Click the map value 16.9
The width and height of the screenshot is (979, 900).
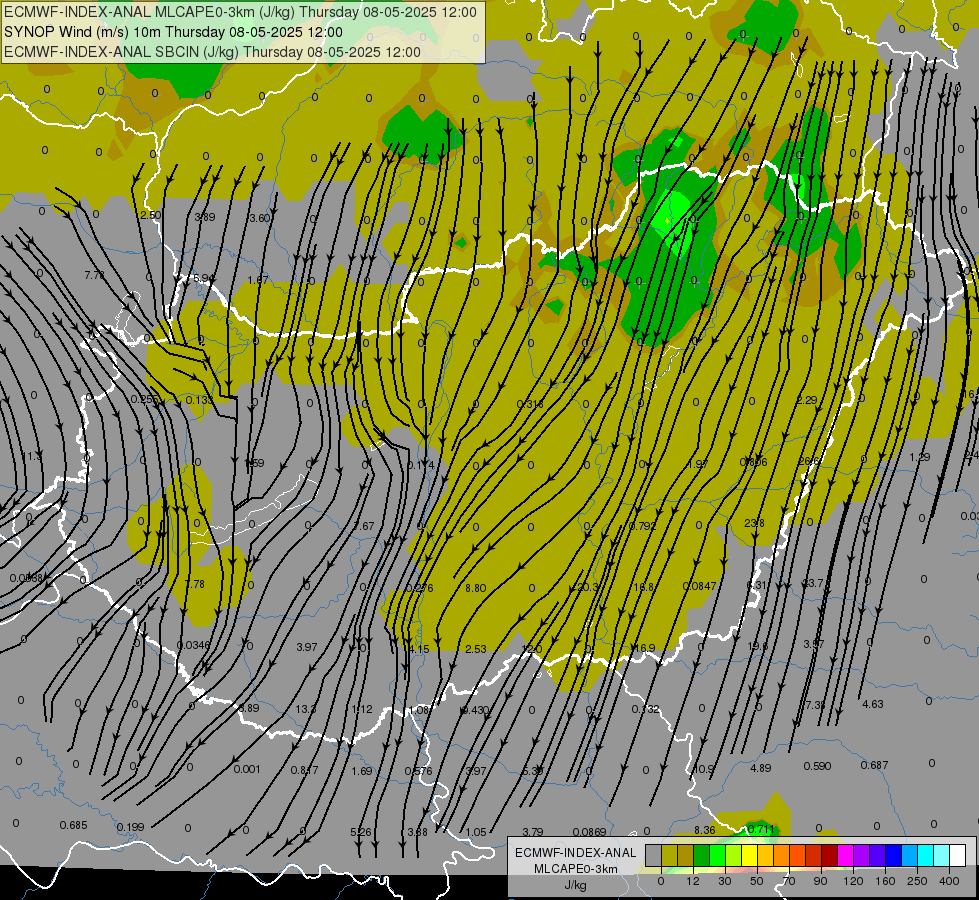pos(644,648)
